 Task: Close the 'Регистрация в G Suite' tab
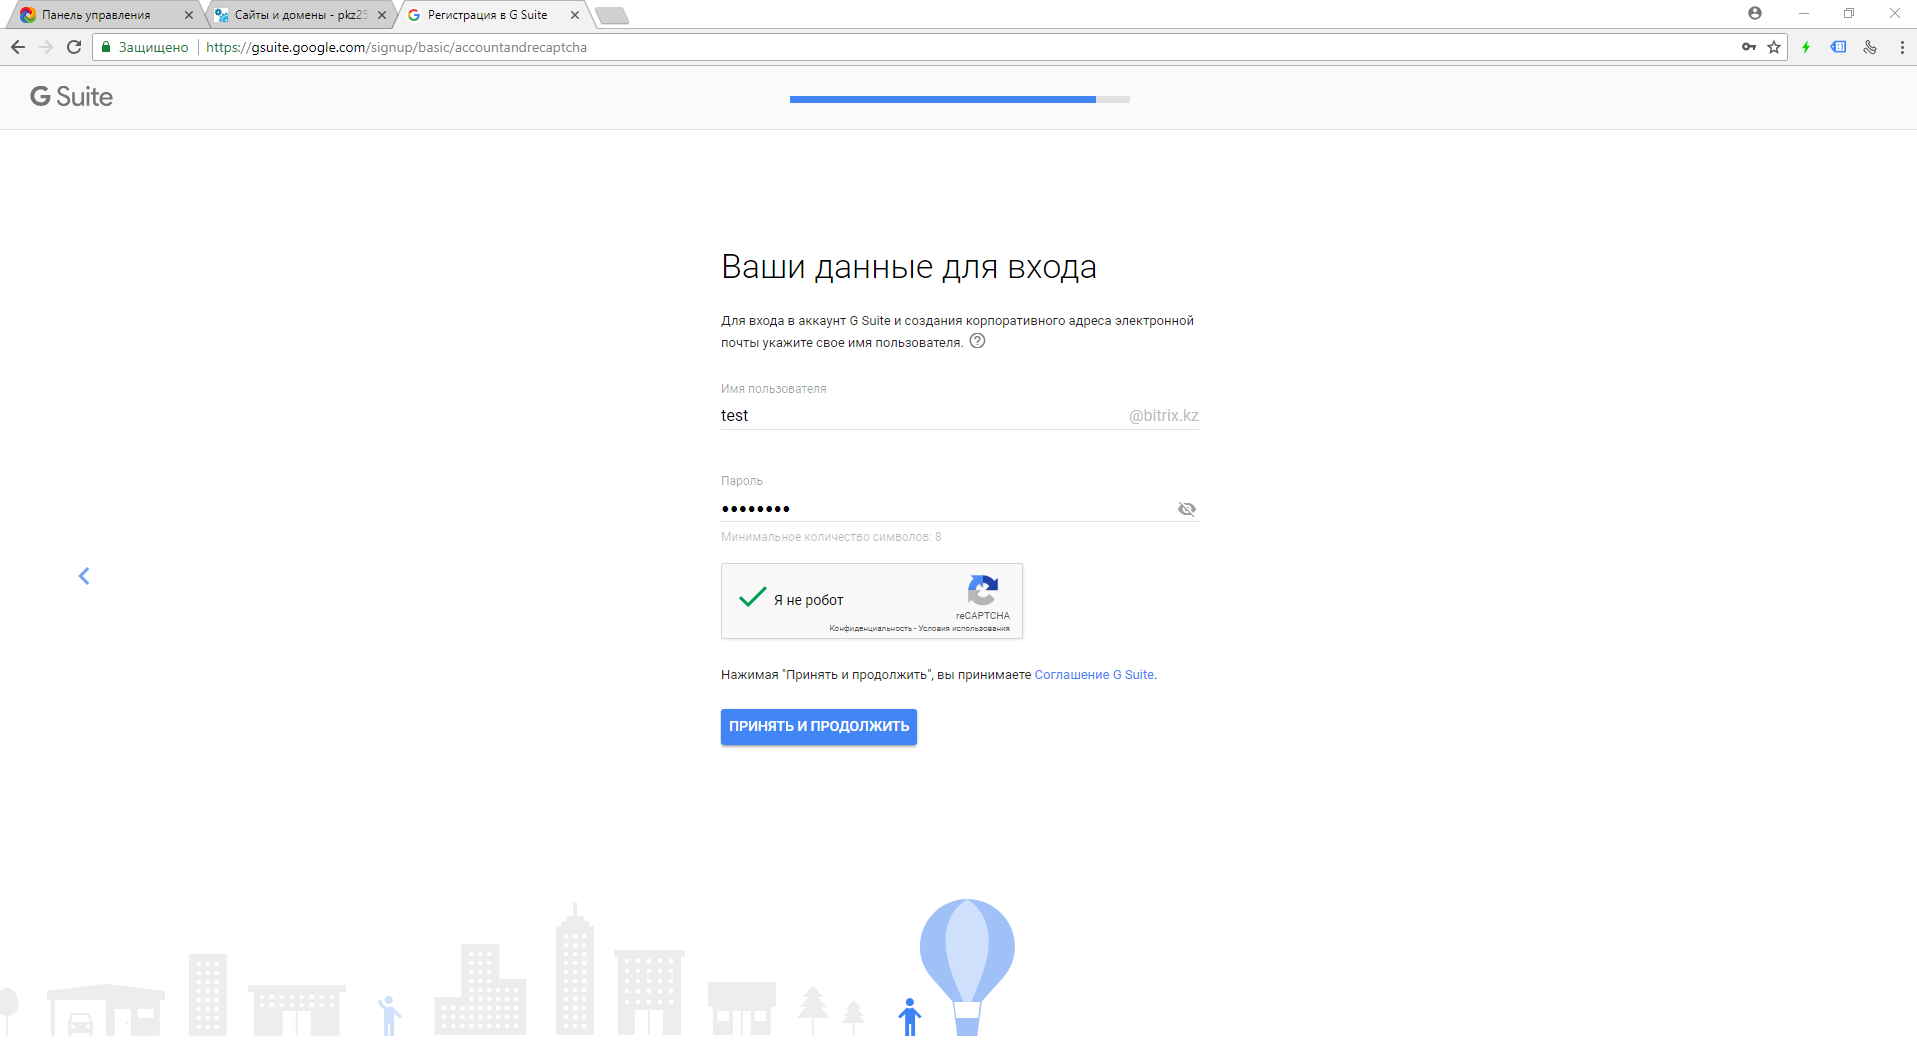[575, 15]
